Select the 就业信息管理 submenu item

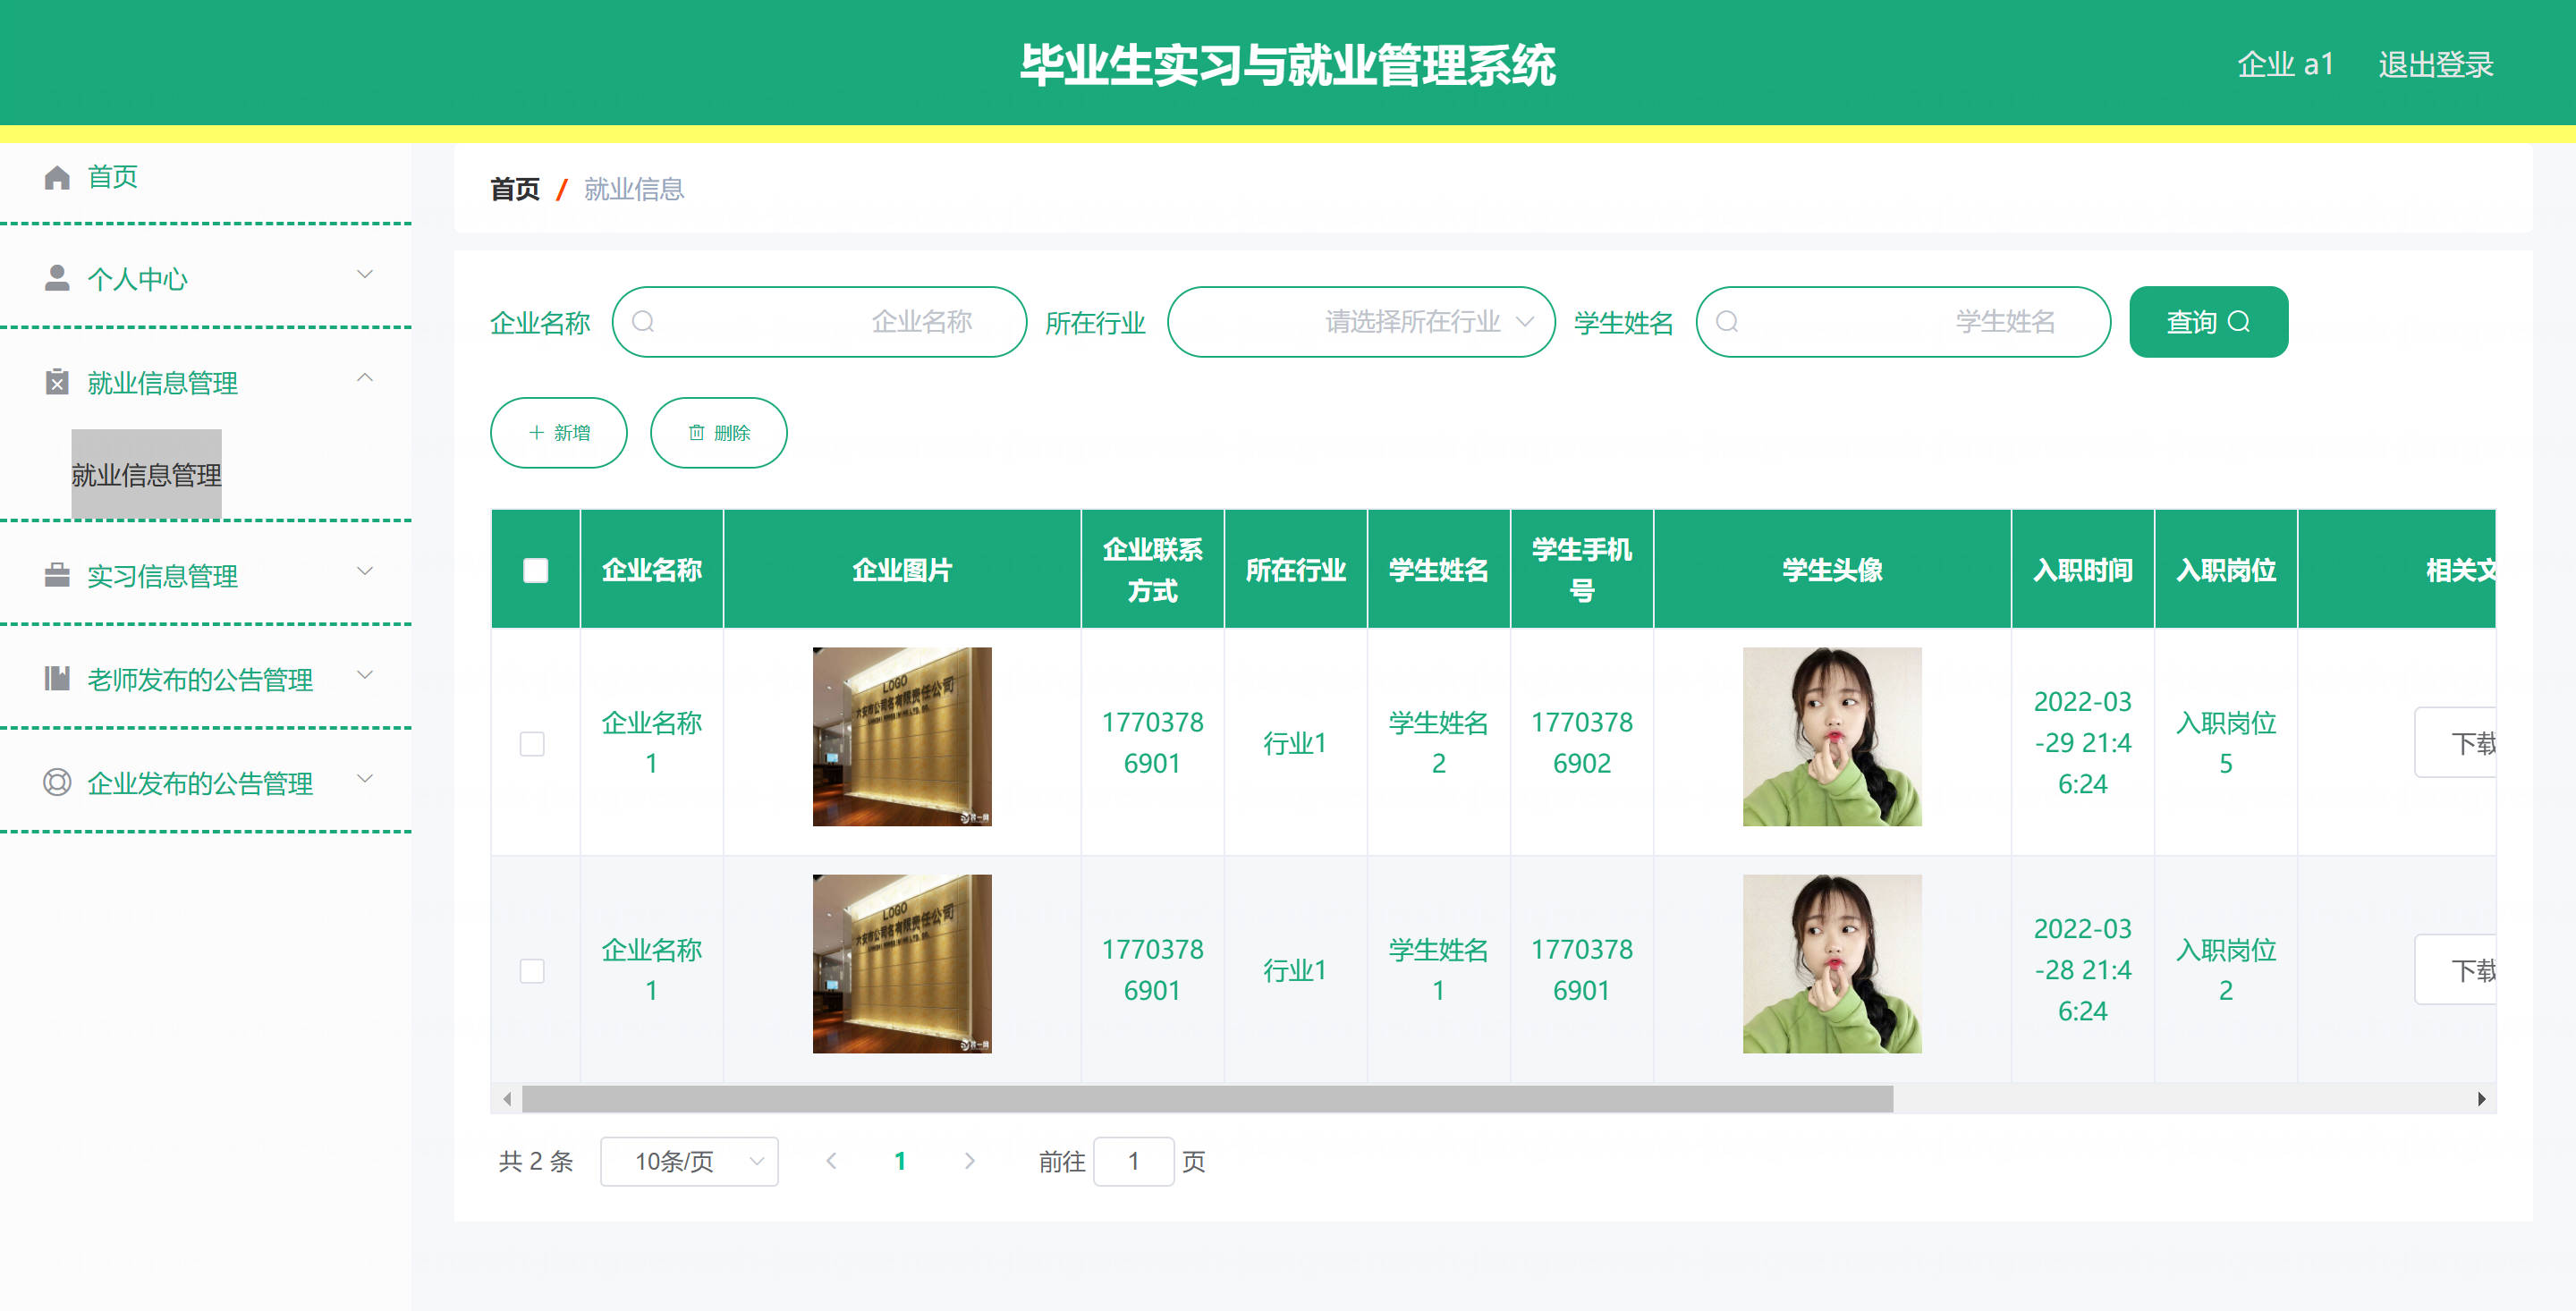click(x=146, y=474)
